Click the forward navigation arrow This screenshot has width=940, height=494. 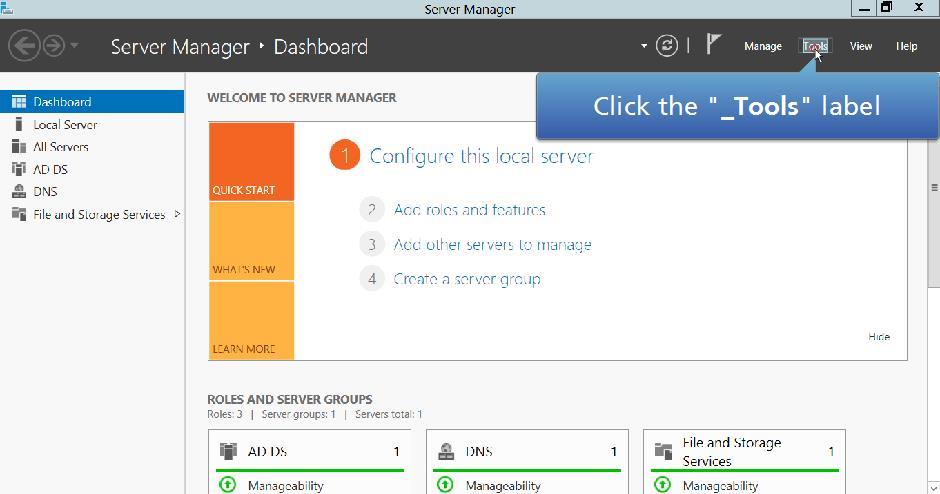53,46
